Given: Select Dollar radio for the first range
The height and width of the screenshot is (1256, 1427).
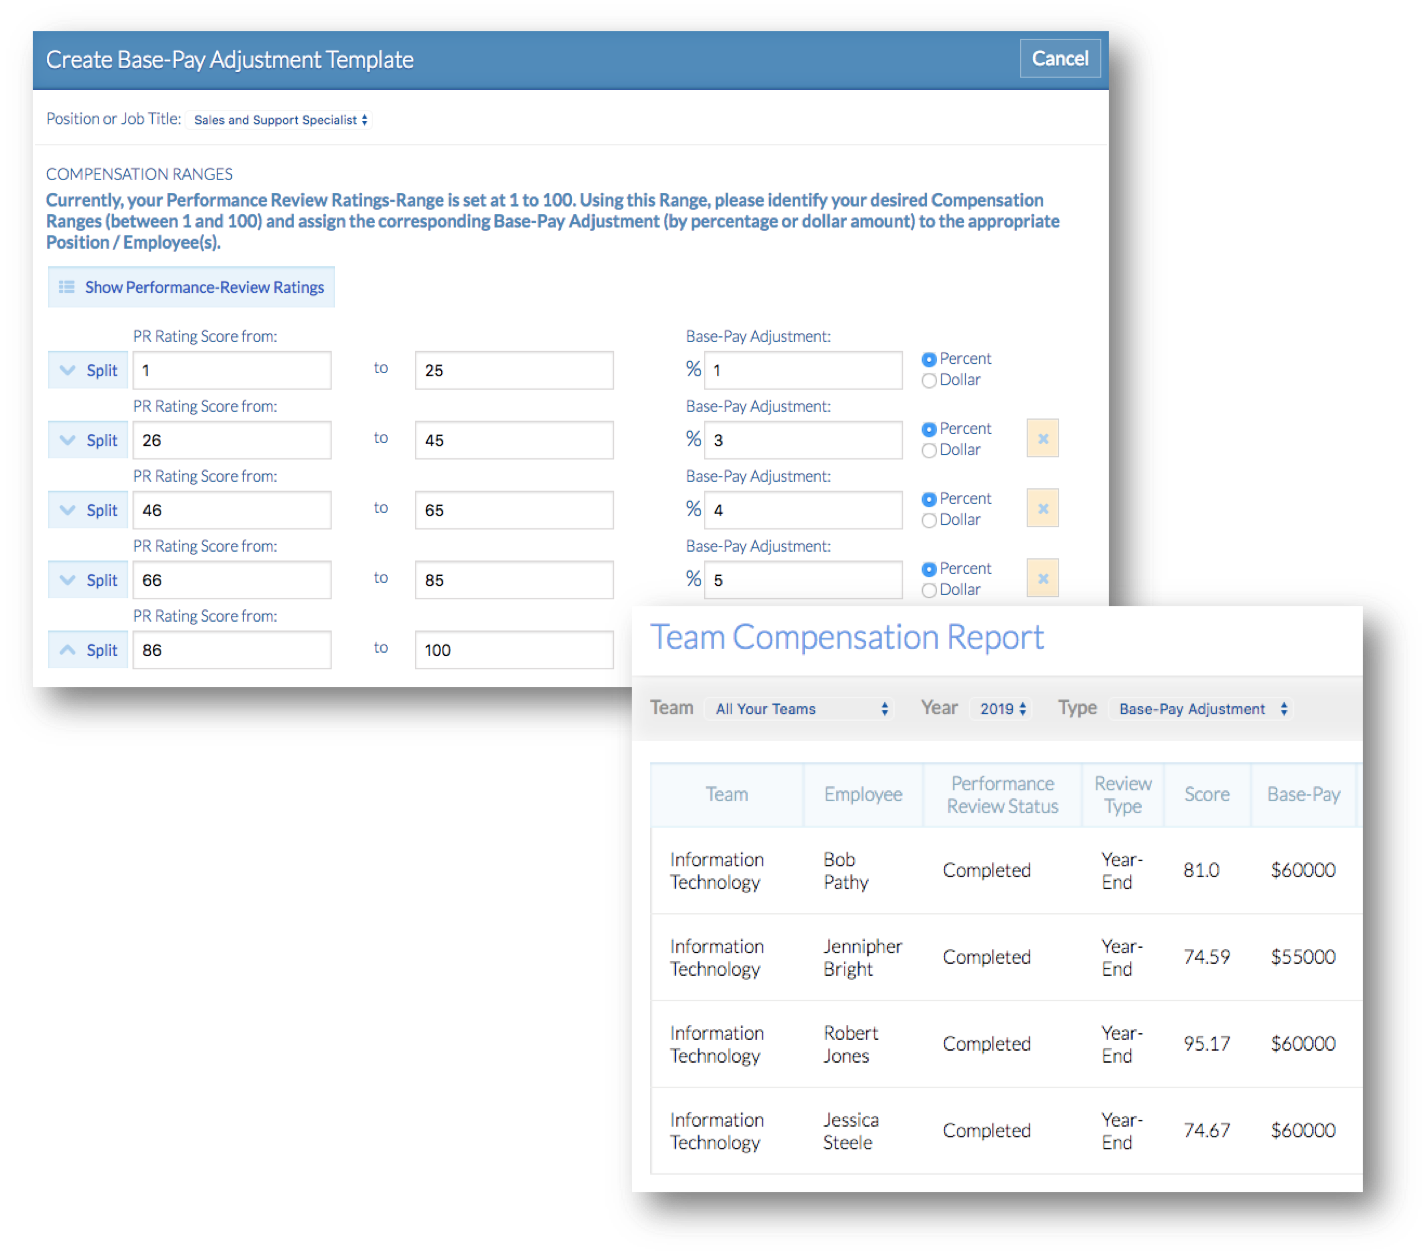Looking at the screenshot, I should 929,381.
